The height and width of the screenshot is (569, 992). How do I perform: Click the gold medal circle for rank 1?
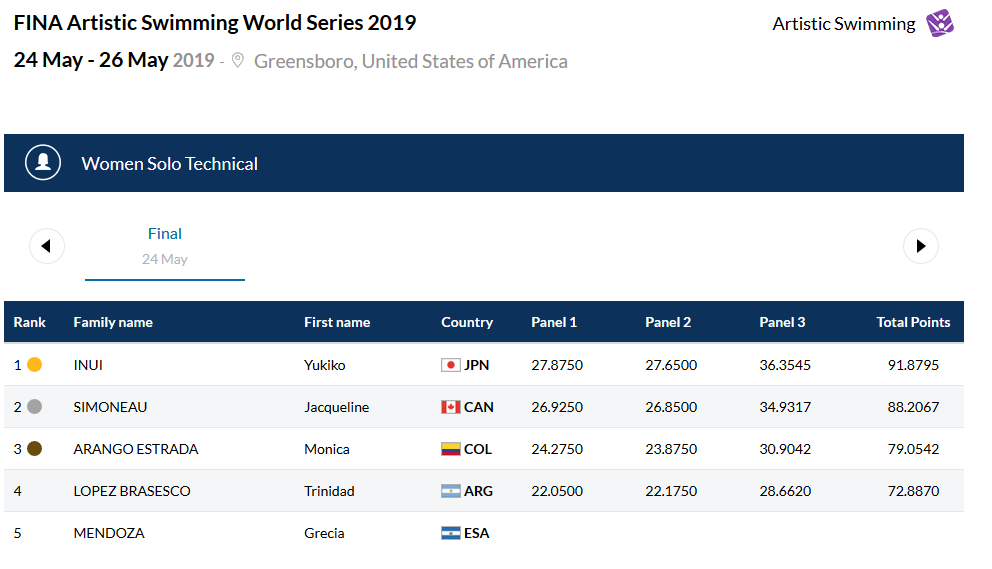click(x=34, y=365)
